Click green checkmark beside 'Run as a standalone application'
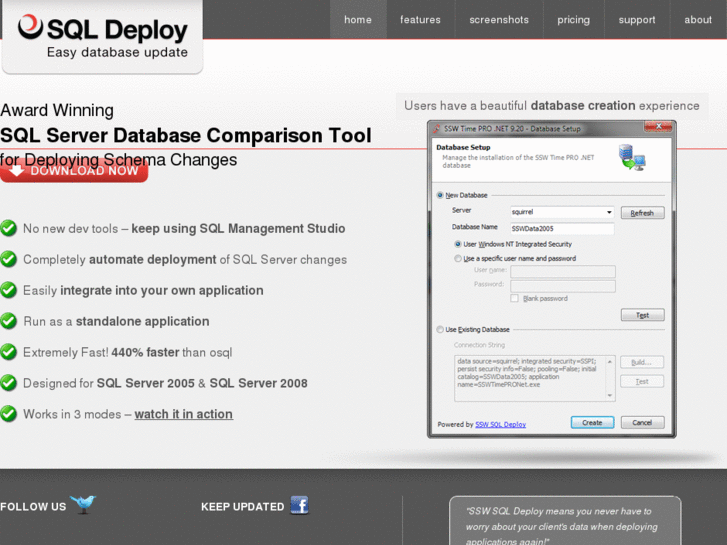The image size is (727, 545). coord(9,321)
